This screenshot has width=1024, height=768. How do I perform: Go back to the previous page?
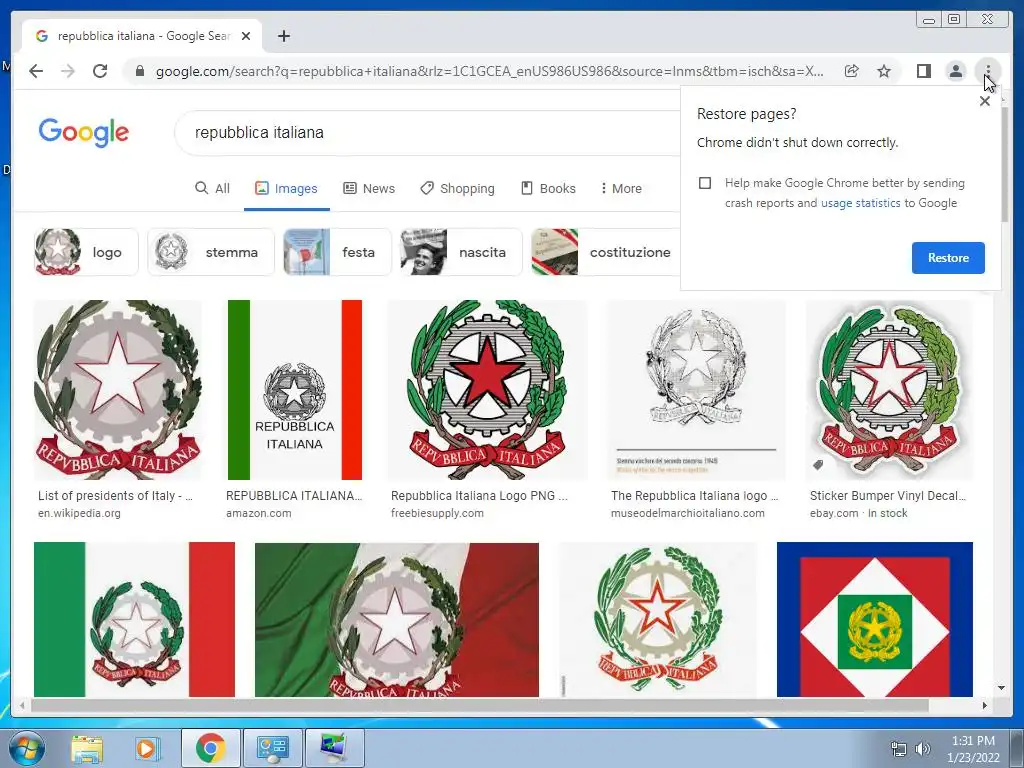coord(36,71)
